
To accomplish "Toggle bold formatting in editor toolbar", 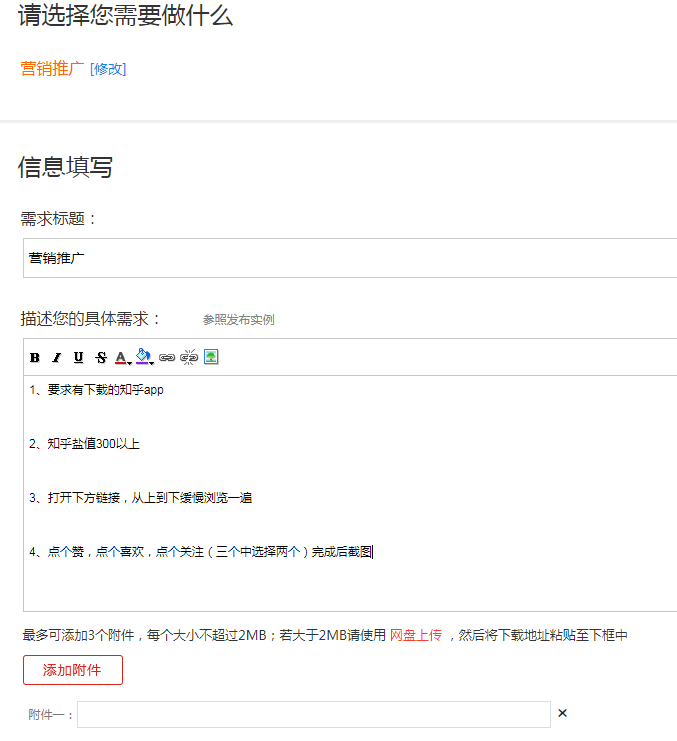I will point(35,357).
